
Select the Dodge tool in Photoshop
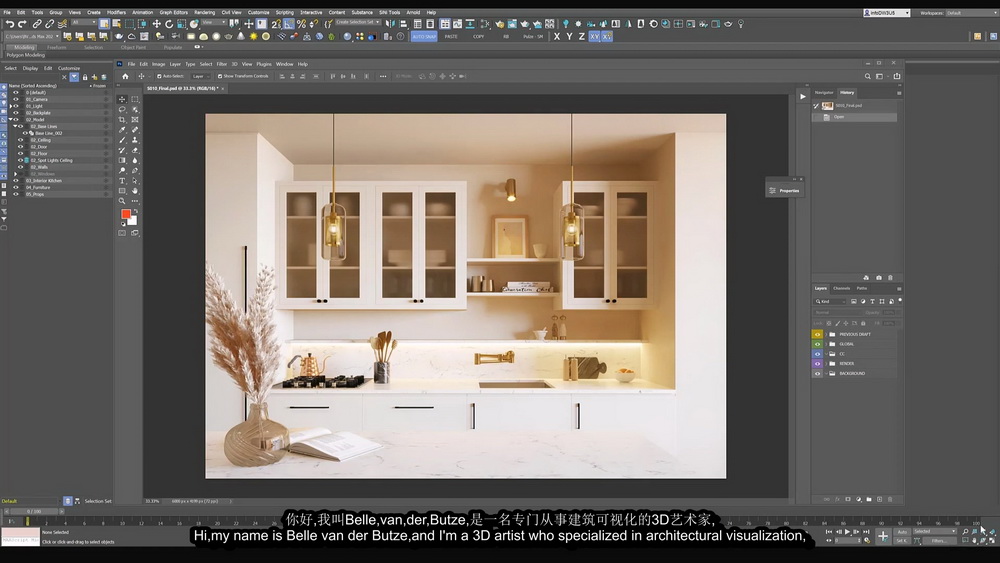(122, 171)
